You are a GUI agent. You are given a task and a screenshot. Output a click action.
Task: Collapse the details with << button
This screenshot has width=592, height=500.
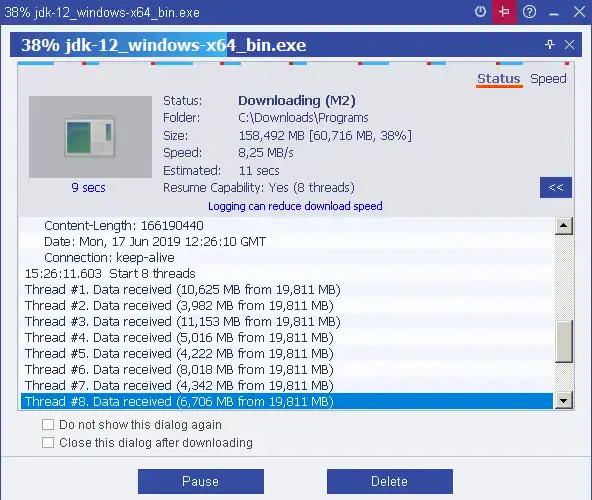pos(556,187)
